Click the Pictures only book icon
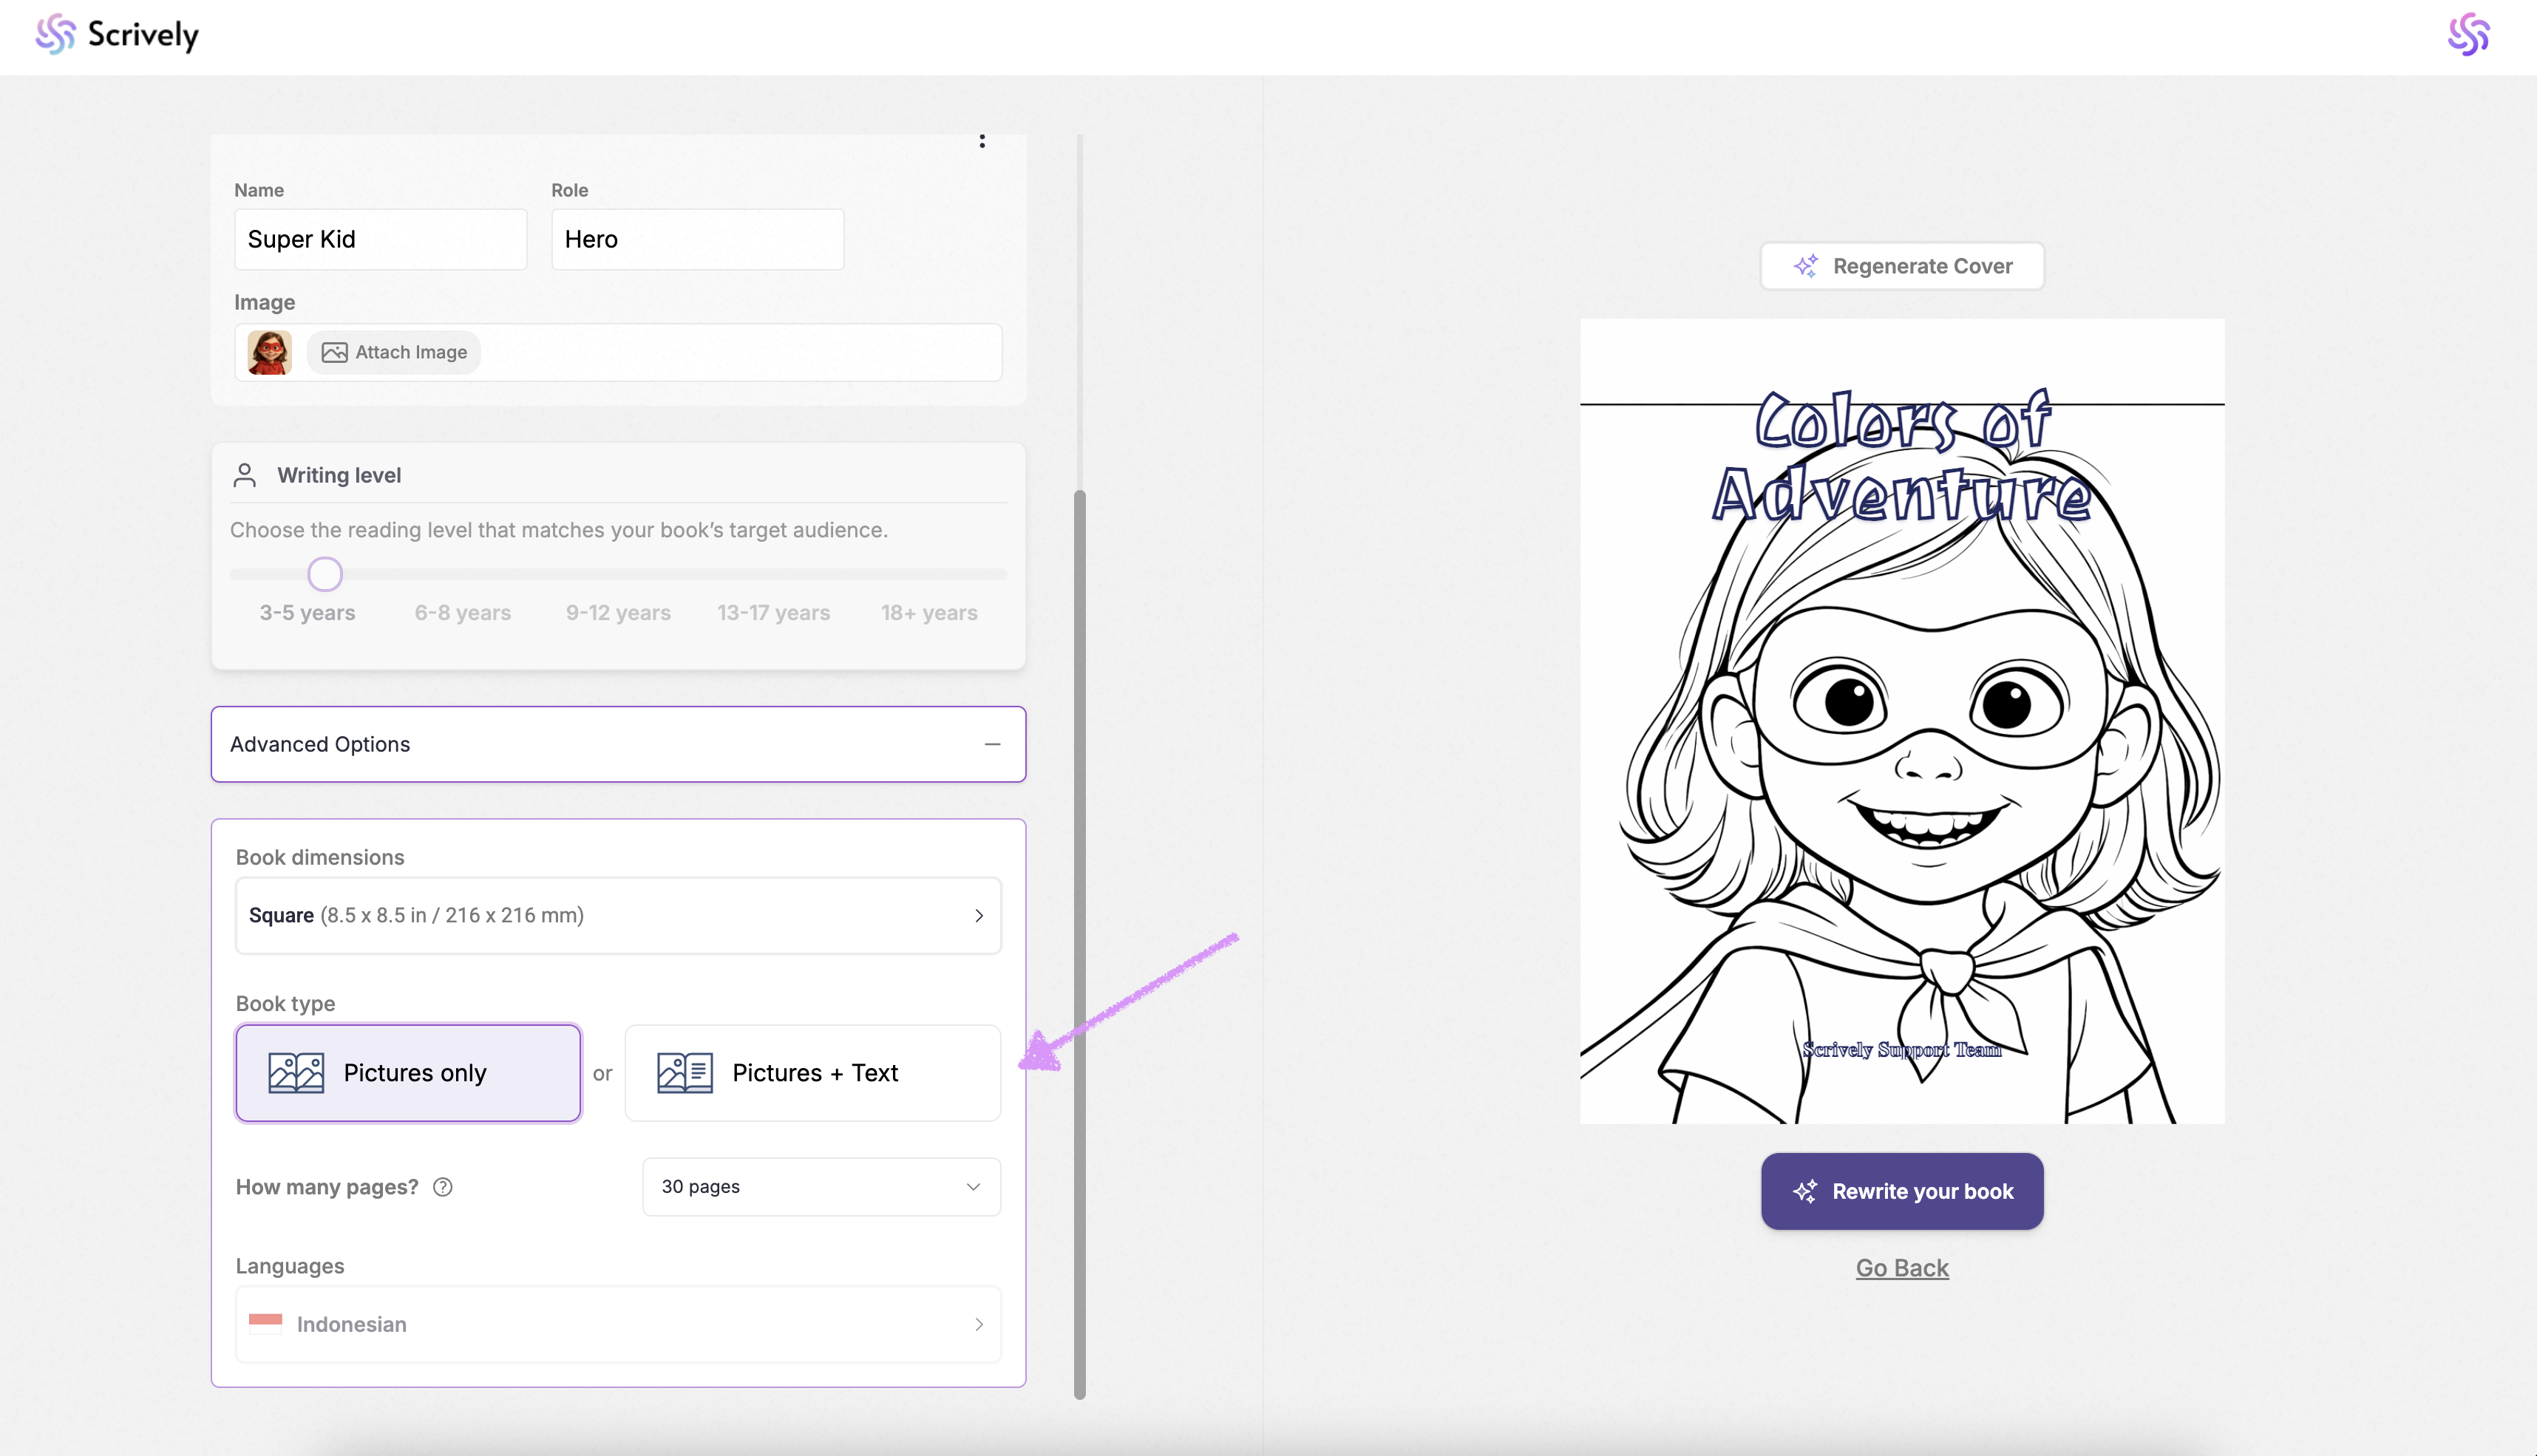This screenshot has height=1456, width=2537. coord(296,1073)
